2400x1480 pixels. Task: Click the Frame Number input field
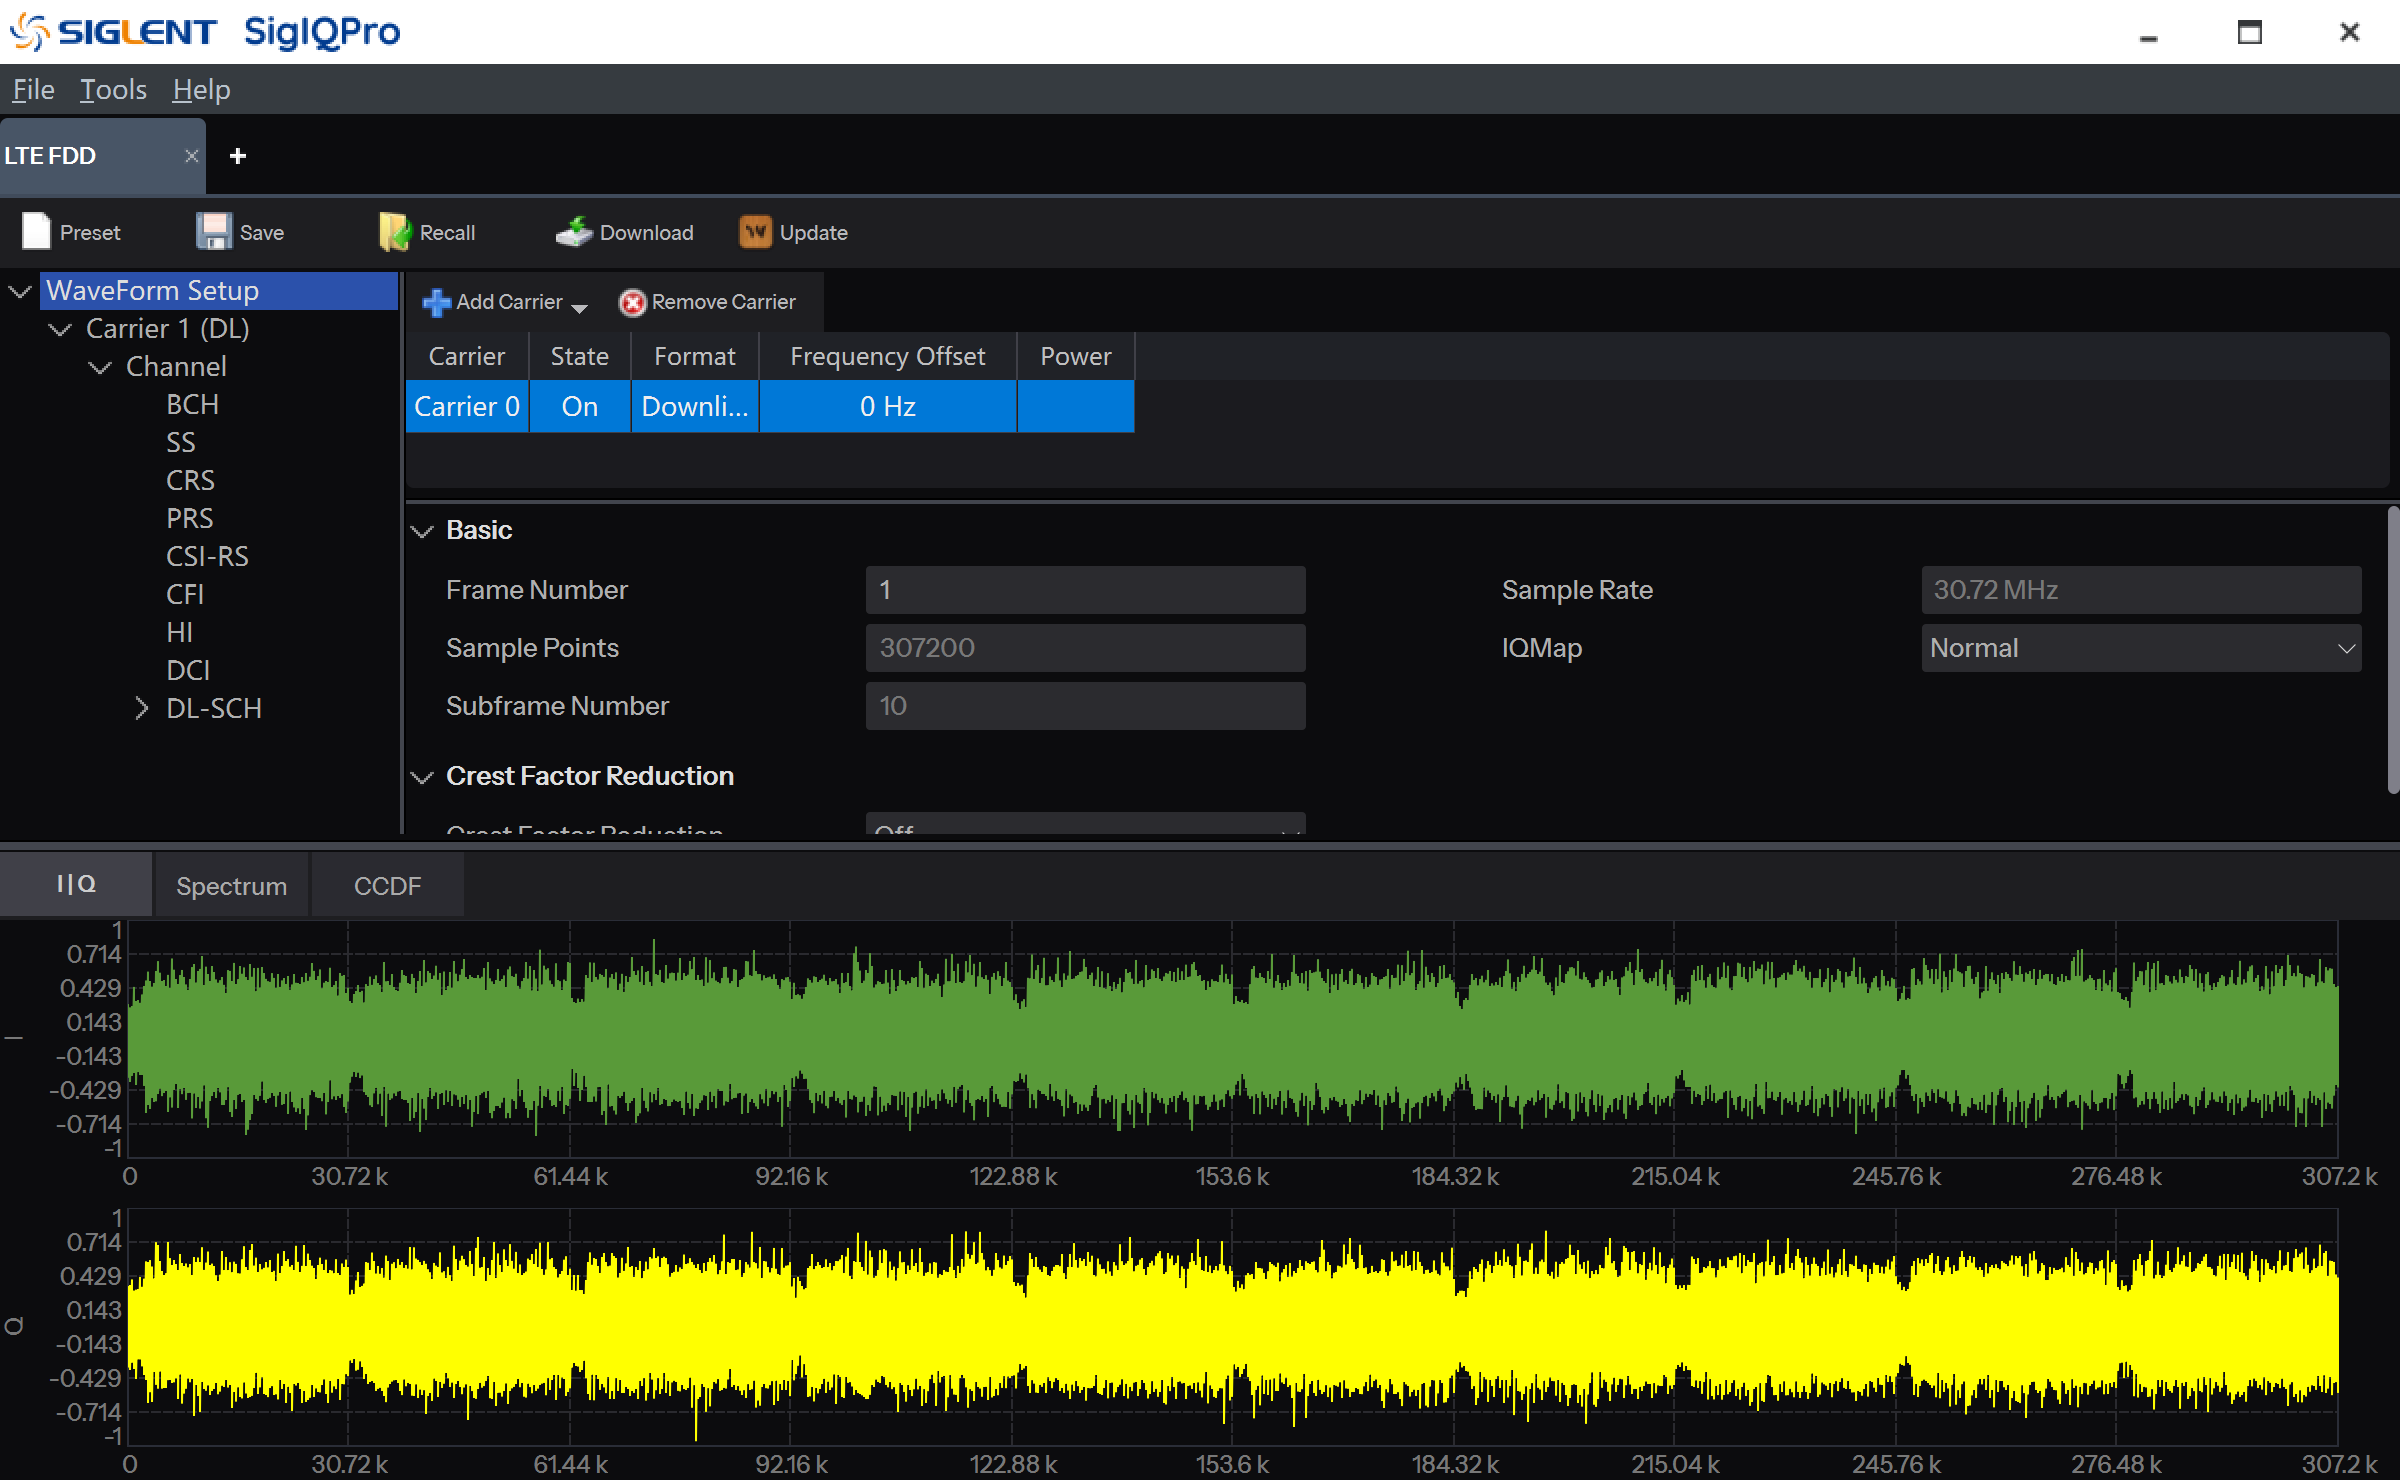pos(1085,590)
